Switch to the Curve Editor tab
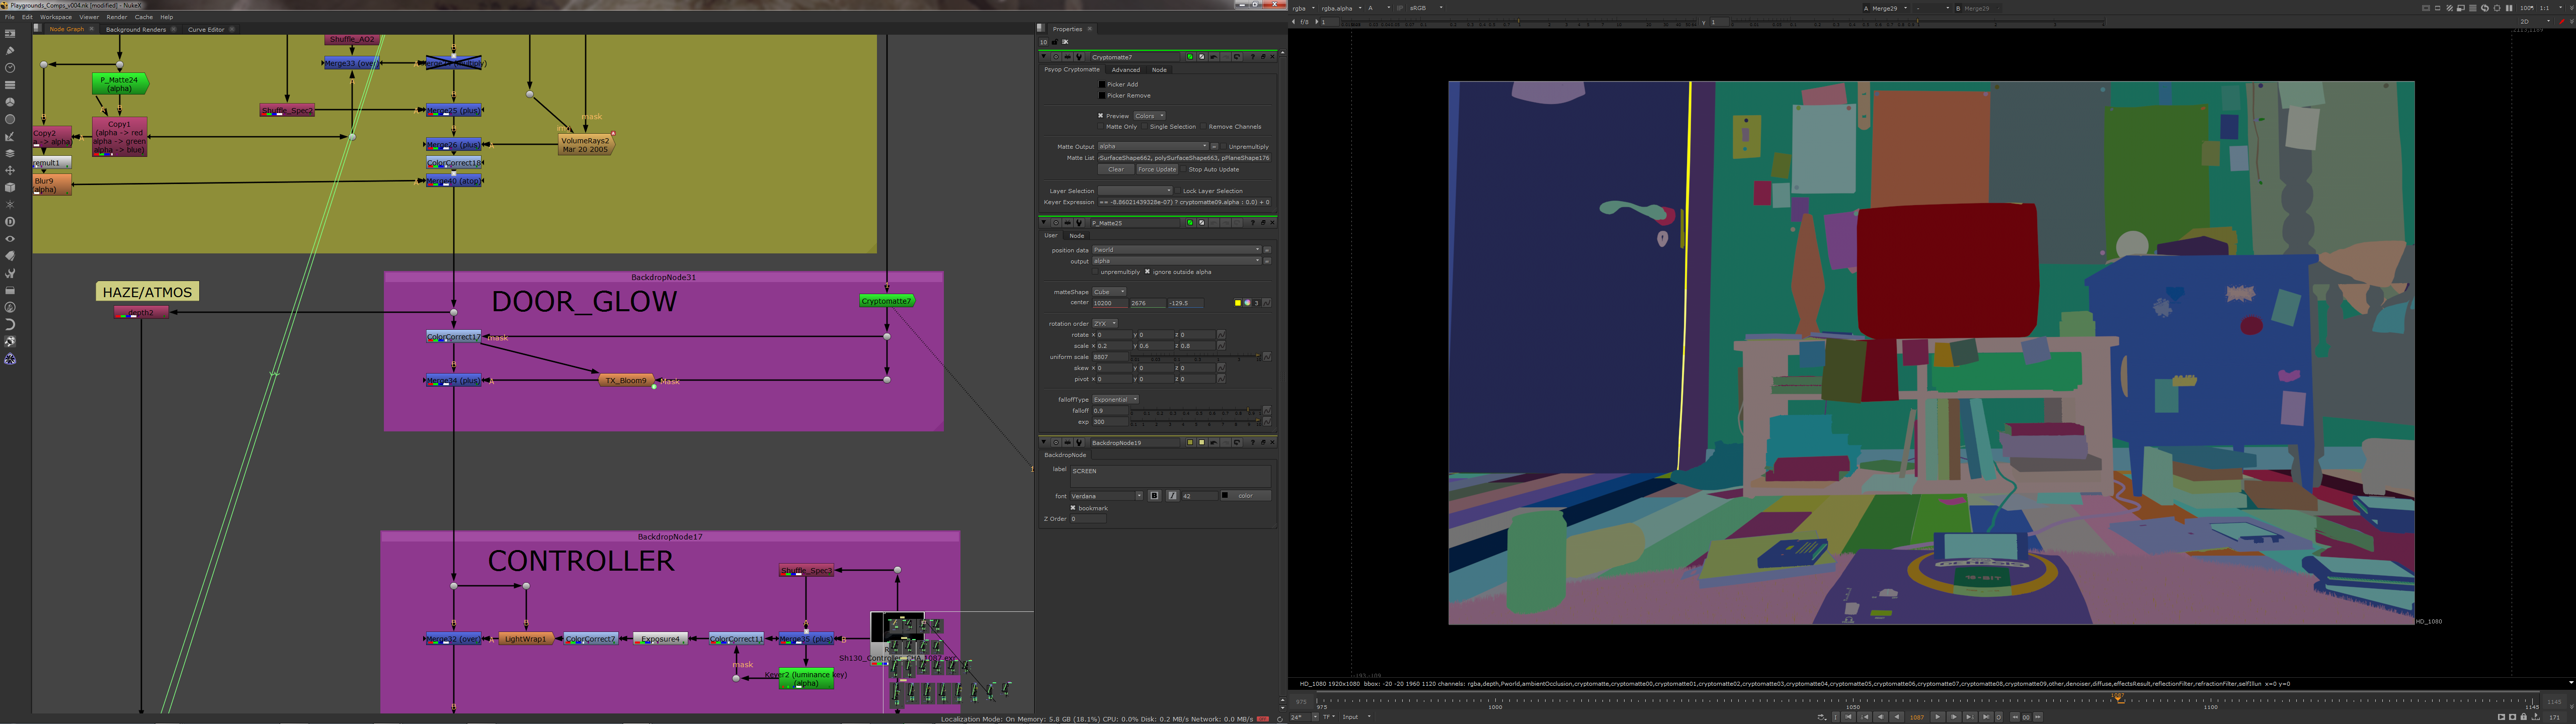This screenshot has height=724, width=2576. [206, 29]
